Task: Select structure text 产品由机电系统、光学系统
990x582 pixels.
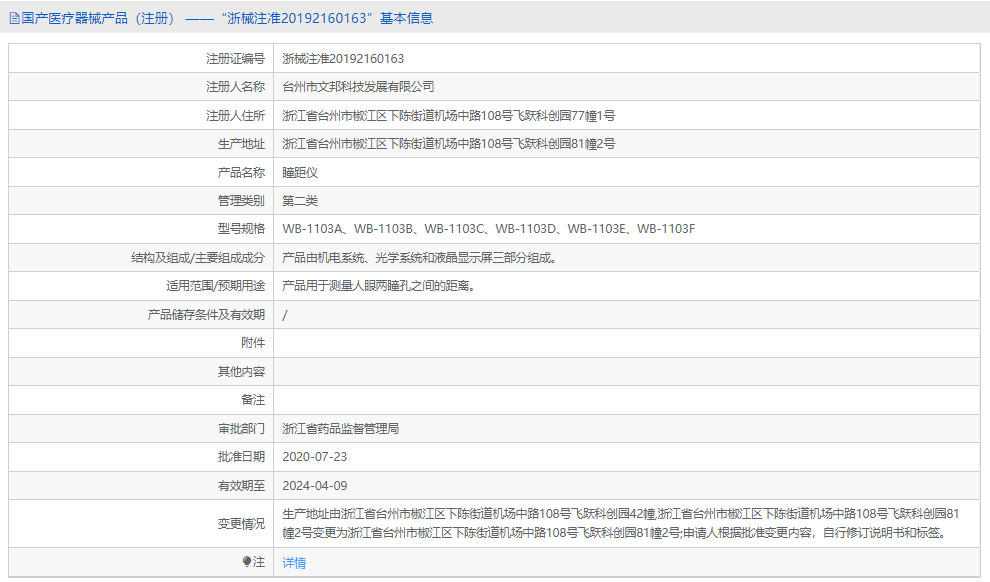Action: tap(419, 258)
